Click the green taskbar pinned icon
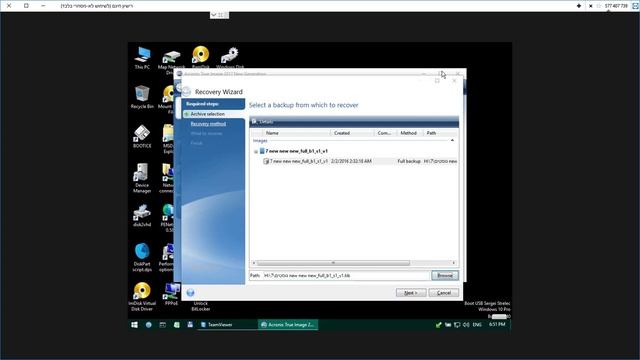Screen dimensions: 640x360 click(x=176, y=325)
